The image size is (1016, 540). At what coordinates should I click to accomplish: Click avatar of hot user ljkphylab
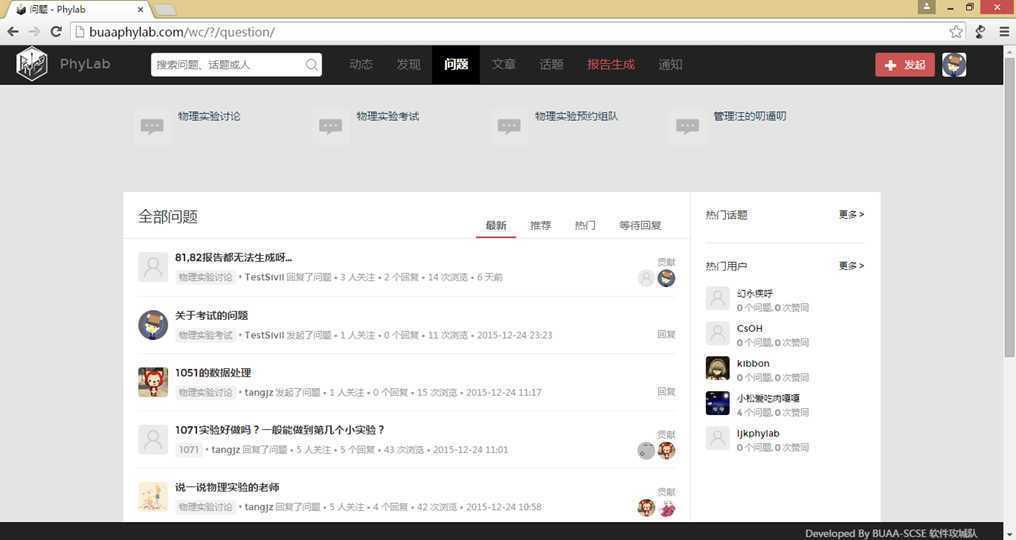(717, 438)
